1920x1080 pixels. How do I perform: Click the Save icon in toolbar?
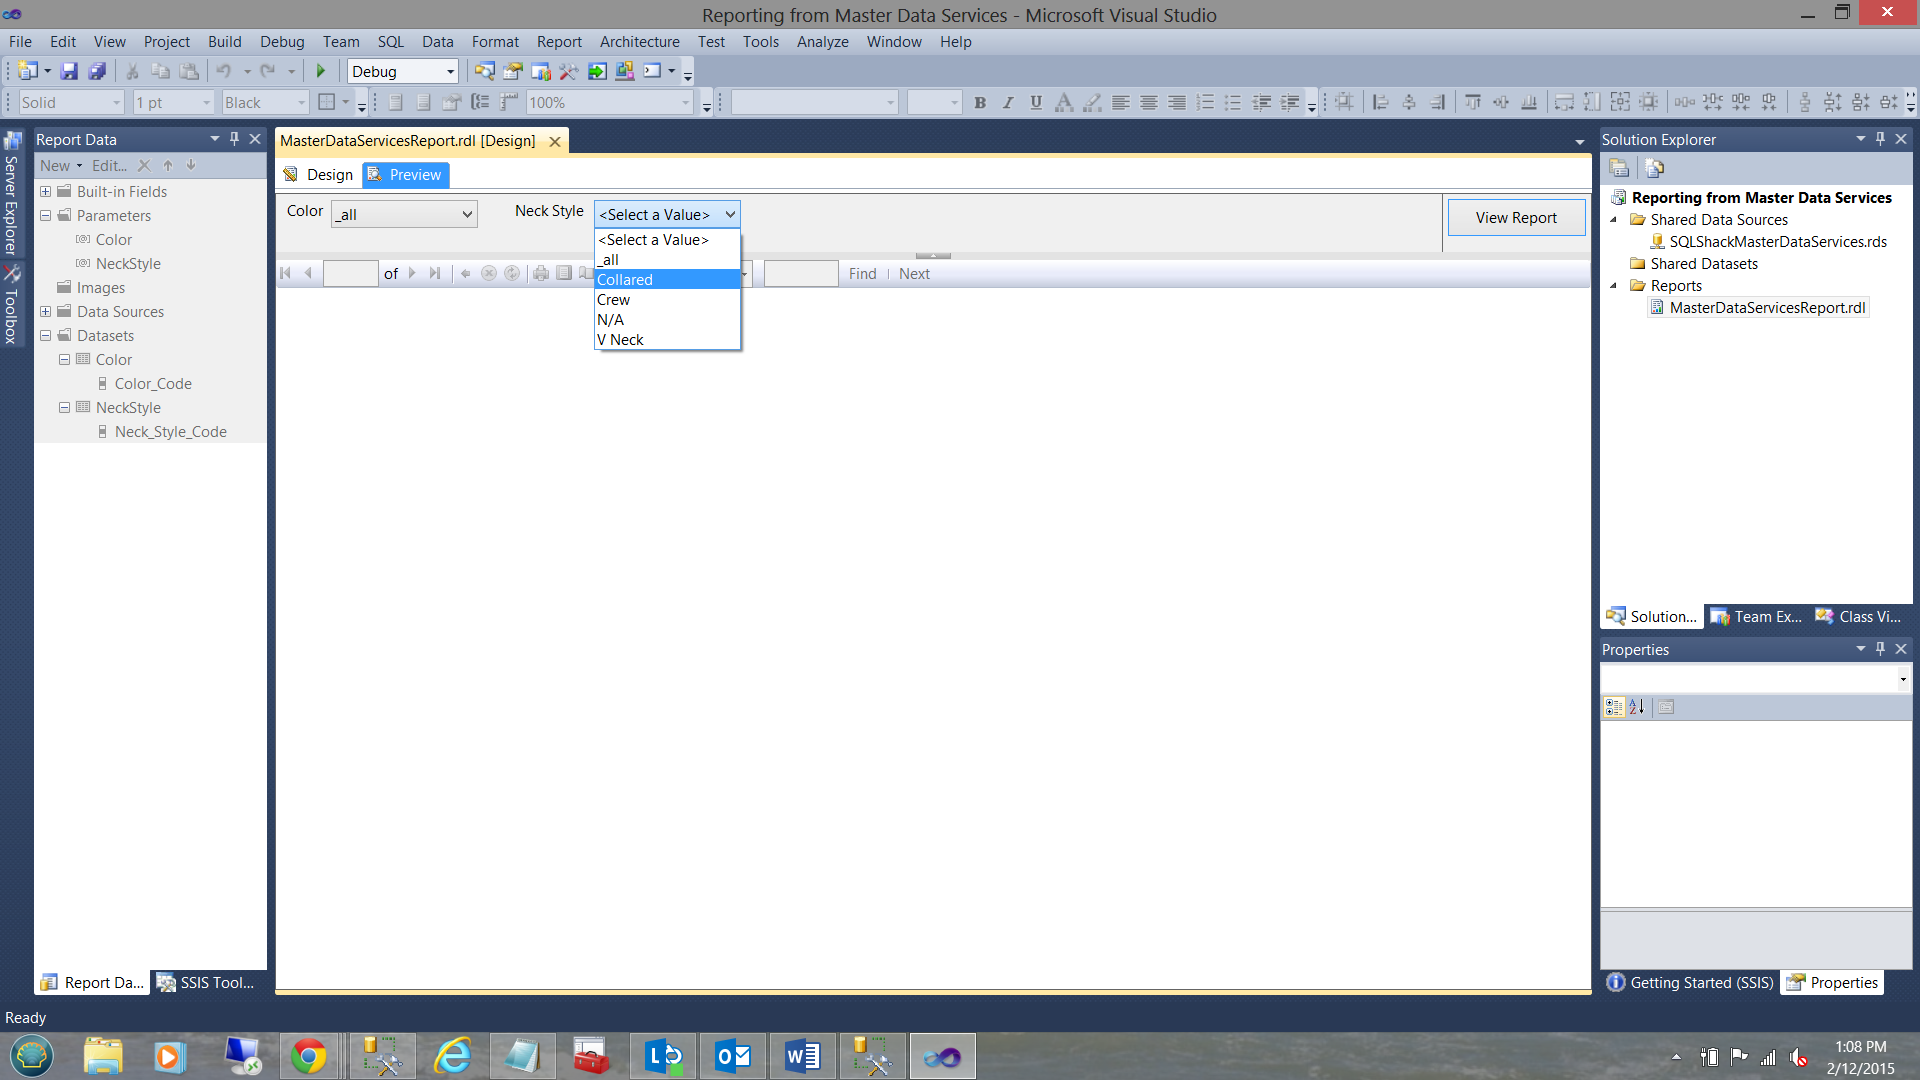click(69, 71)
